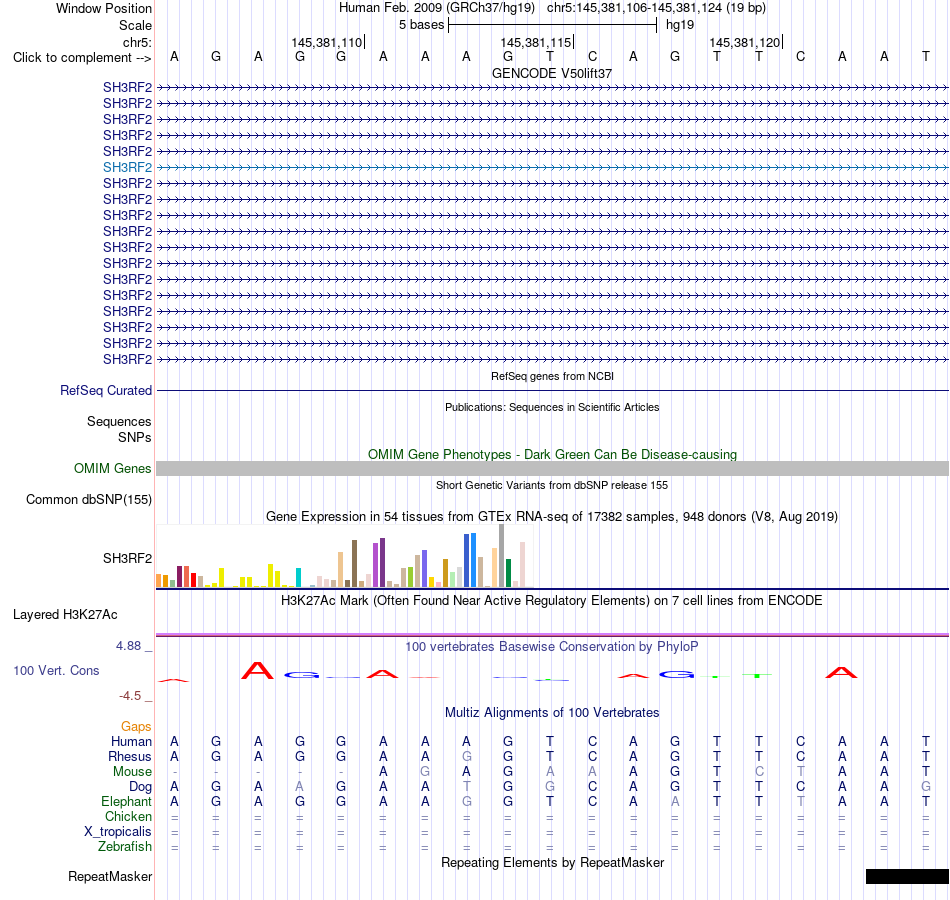The image size is (950, 900).
Task: Click the chr5:145,381,106-145,381,124 coordinates text
Action: (x=656, y=8)
